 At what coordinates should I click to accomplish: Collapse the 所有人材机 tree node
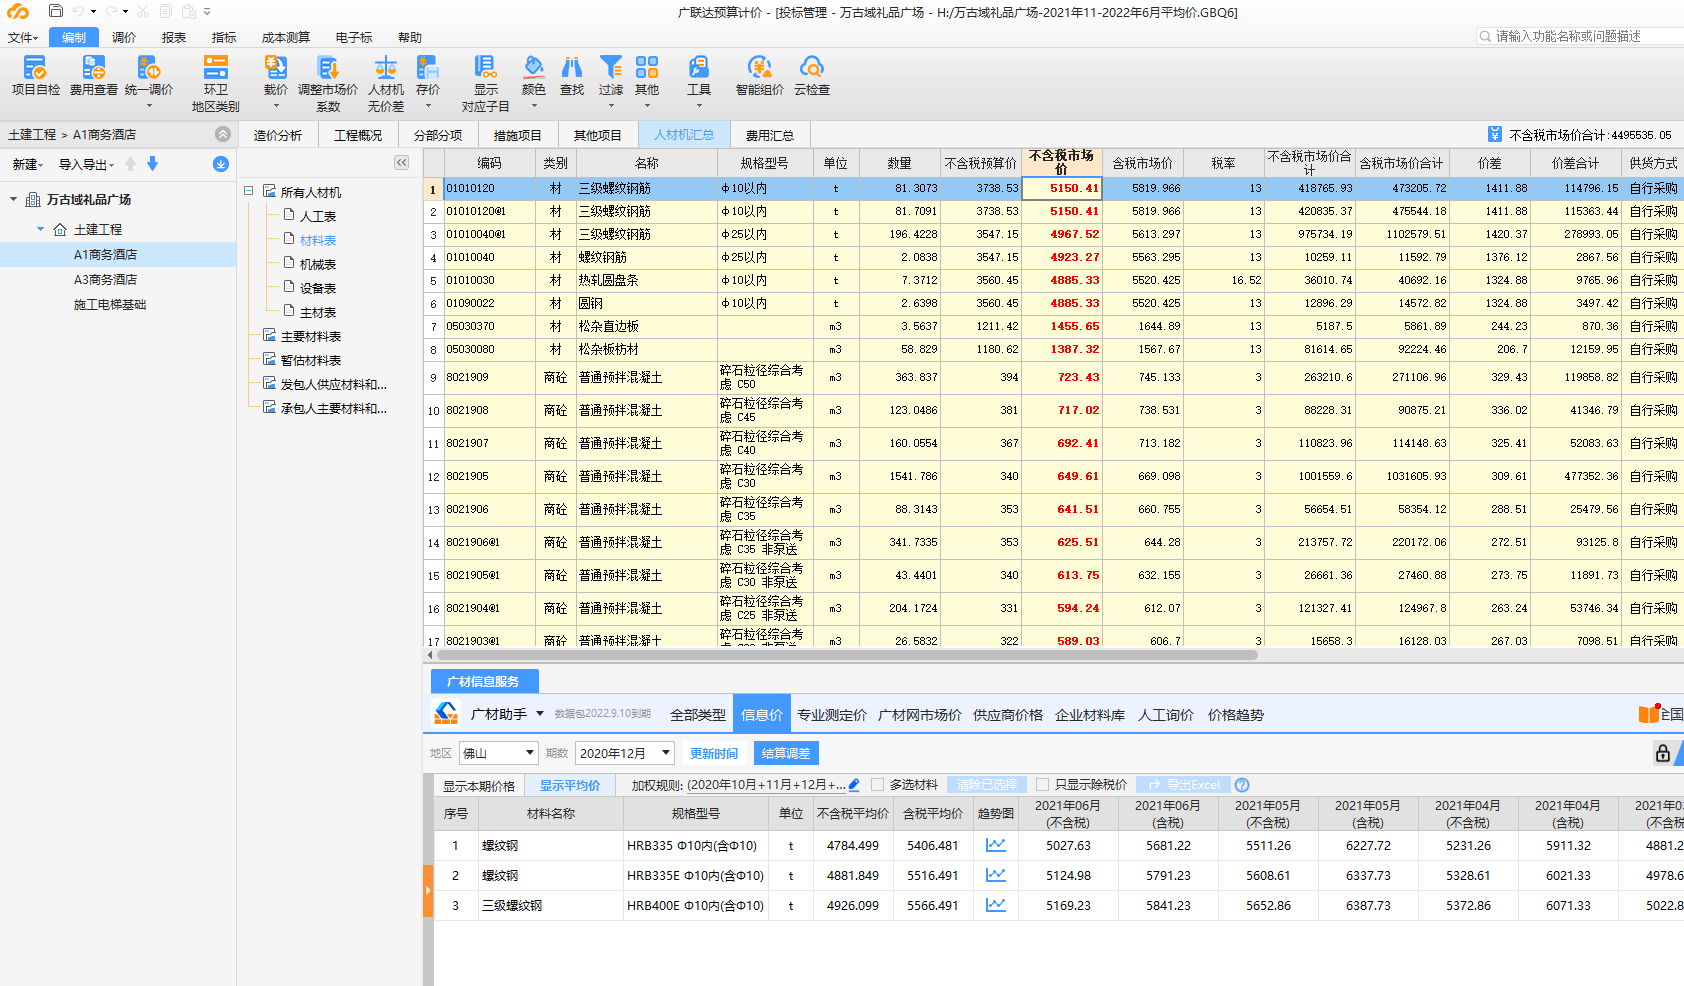[249, 191]
